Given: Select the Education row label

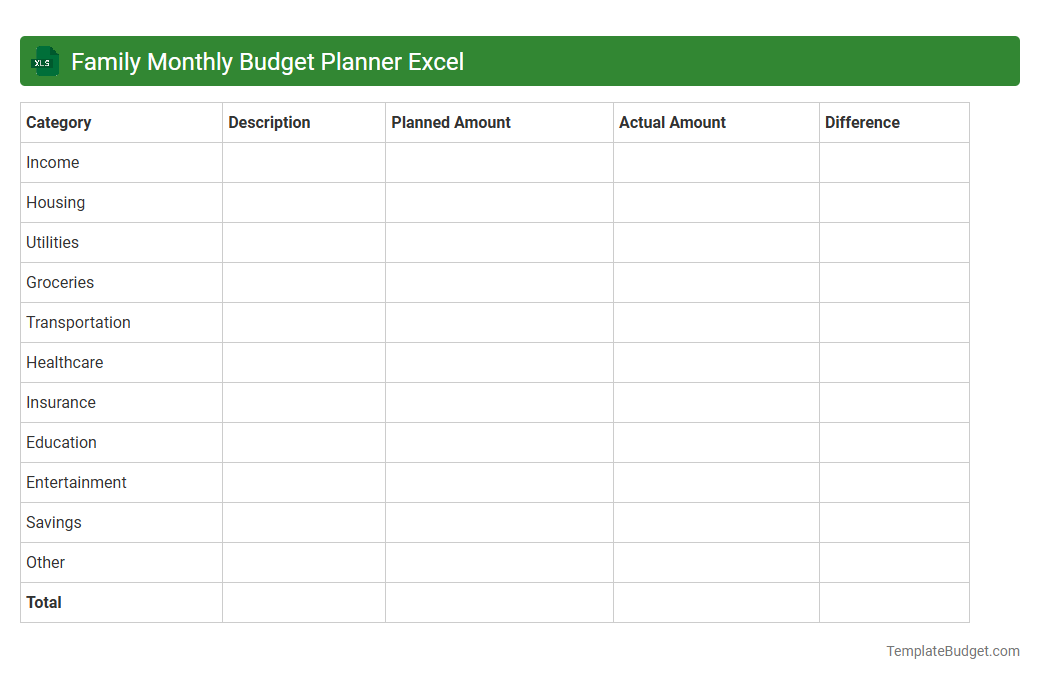Looking at the screenshot, I should [61, 442].
